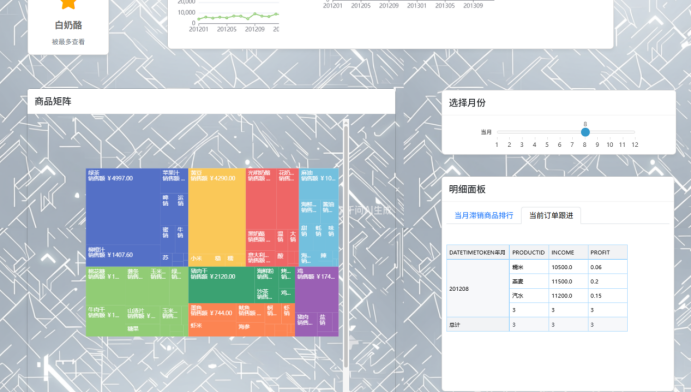691x392 pixels.
Task: Select the blue 绿茶 ¥4997.00 treemap tile
Action: tap(123, 206)
